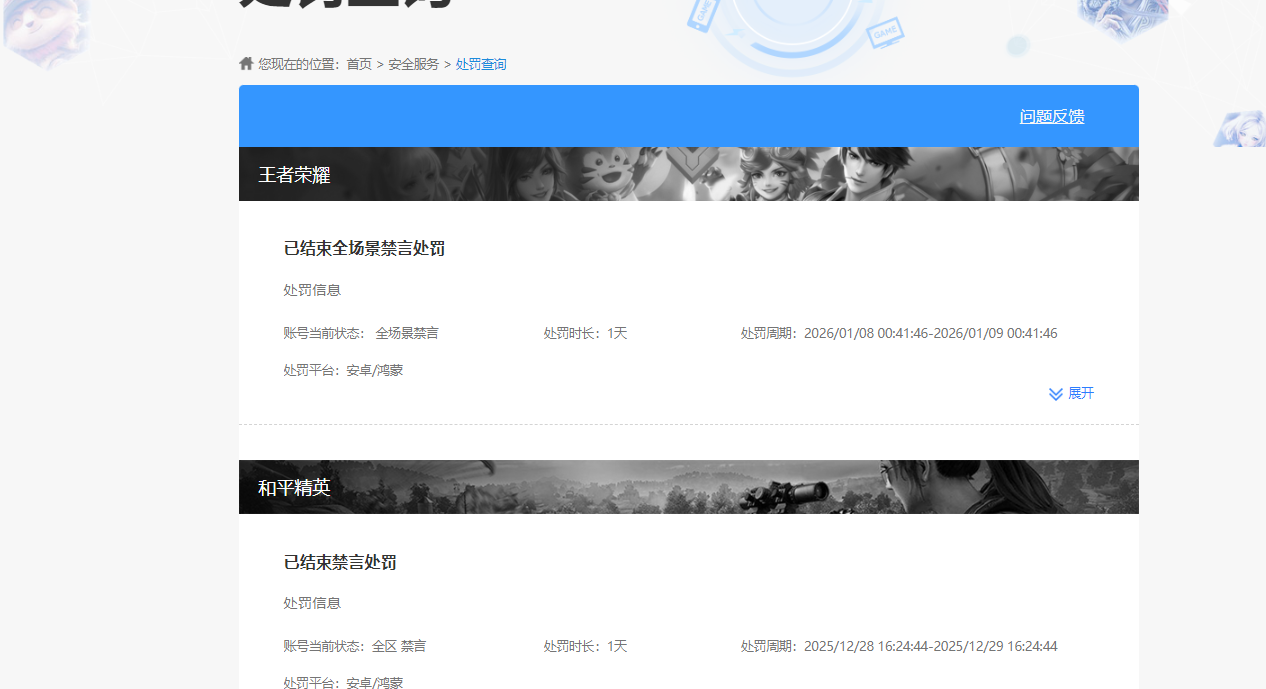Click the 已结束全场景禁言处罚 title
The height and width of the screenshot is (689, 1266).
click(x=364, y=248)
